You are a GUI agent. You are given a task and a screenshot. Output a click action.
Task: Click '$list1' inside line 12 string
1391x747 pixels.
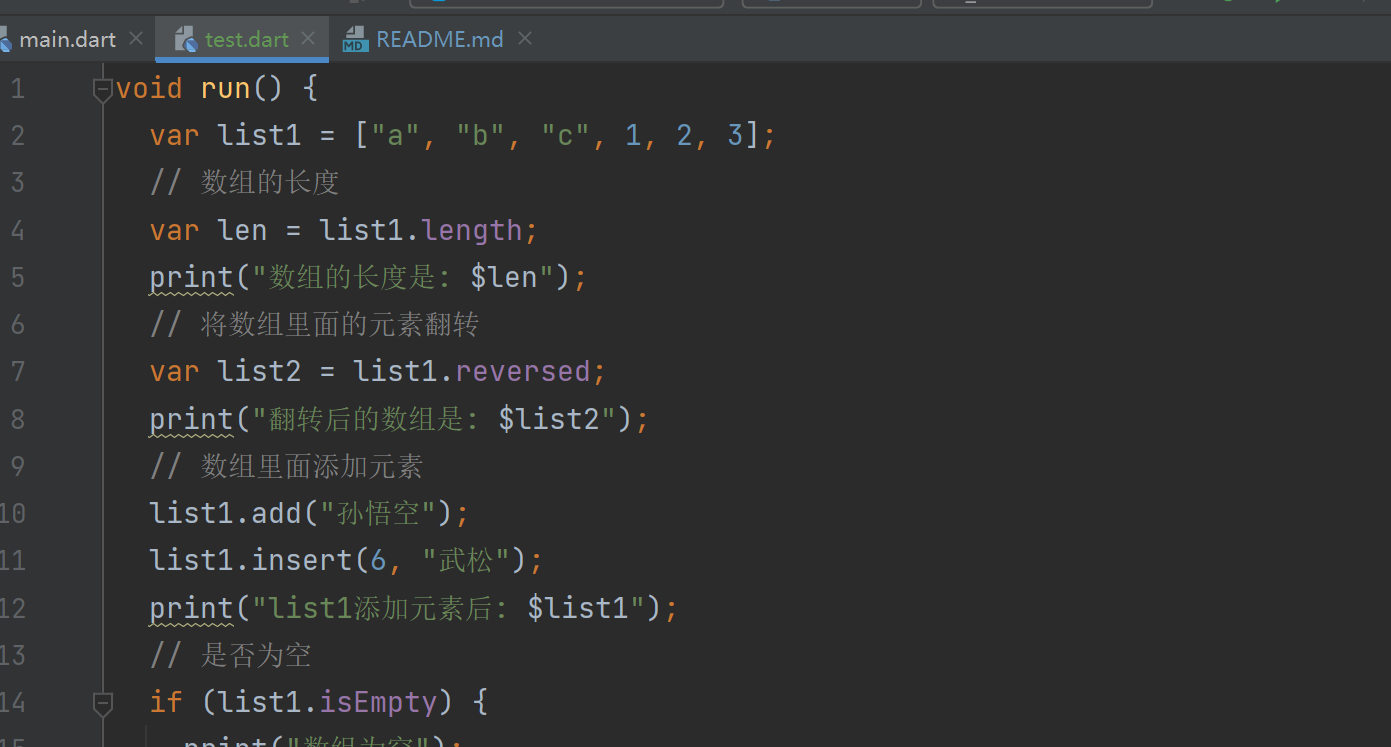577,608
